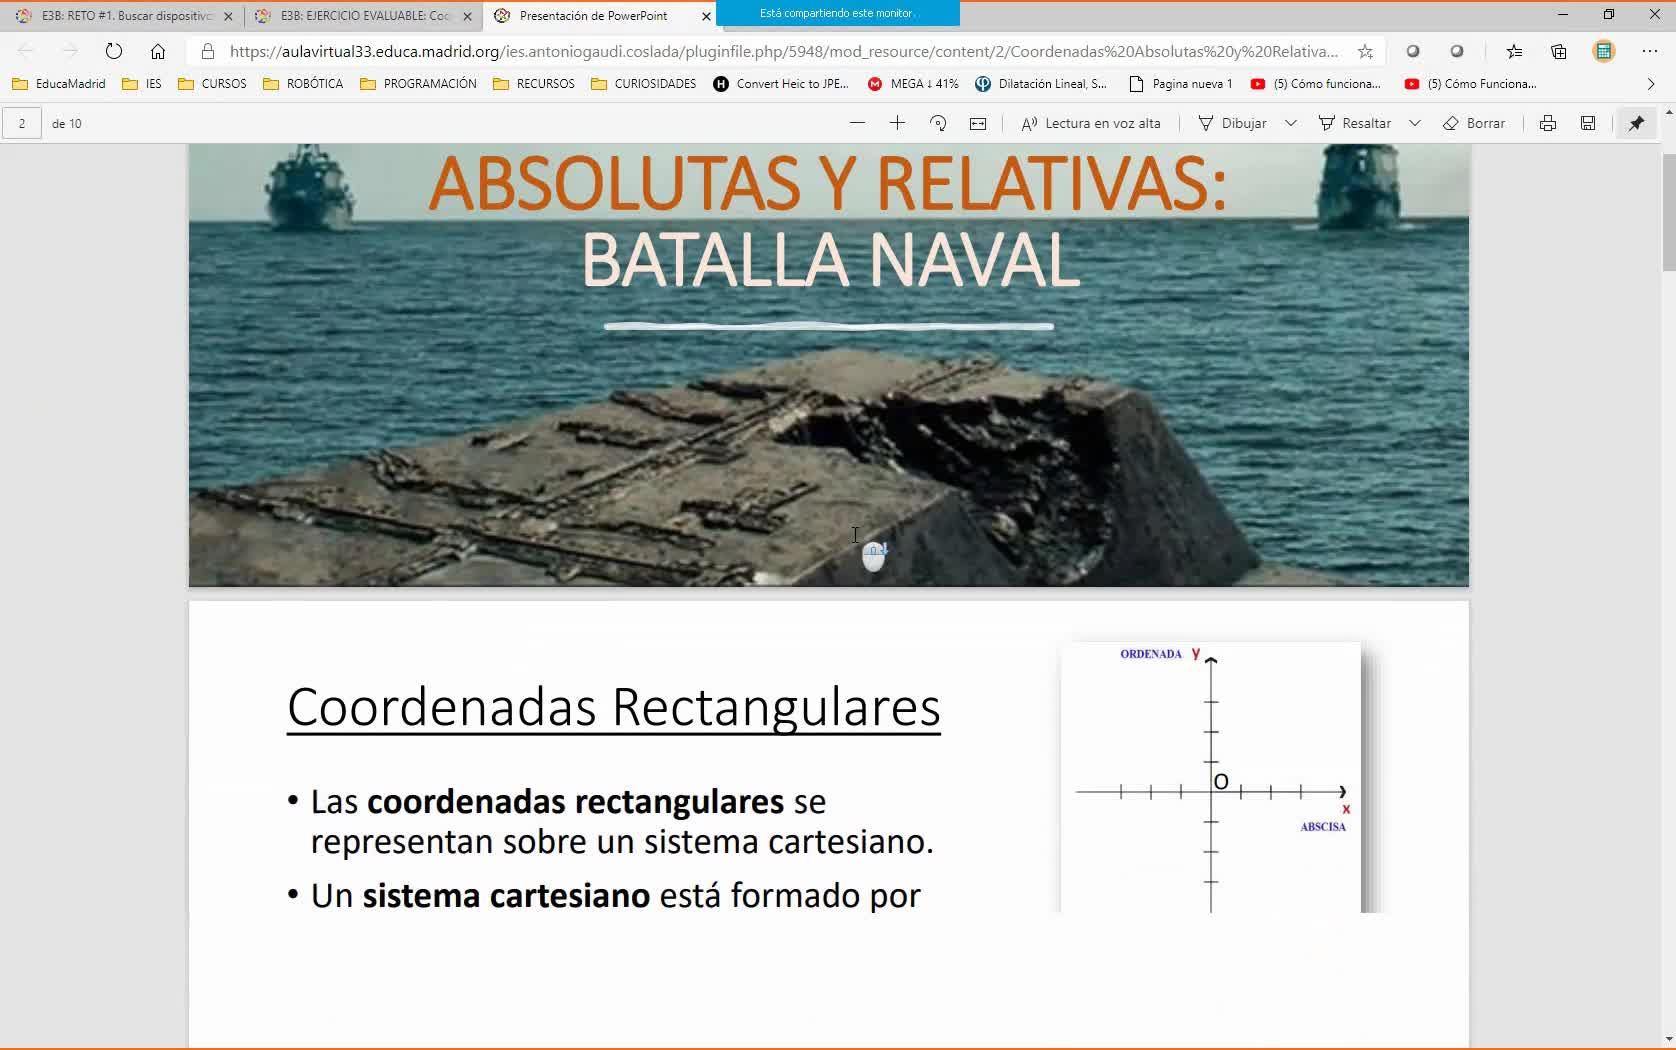Start Lectura en voz alta
The image size is (1676, 1050).
pyautogui.click(x=1091, y=123)
